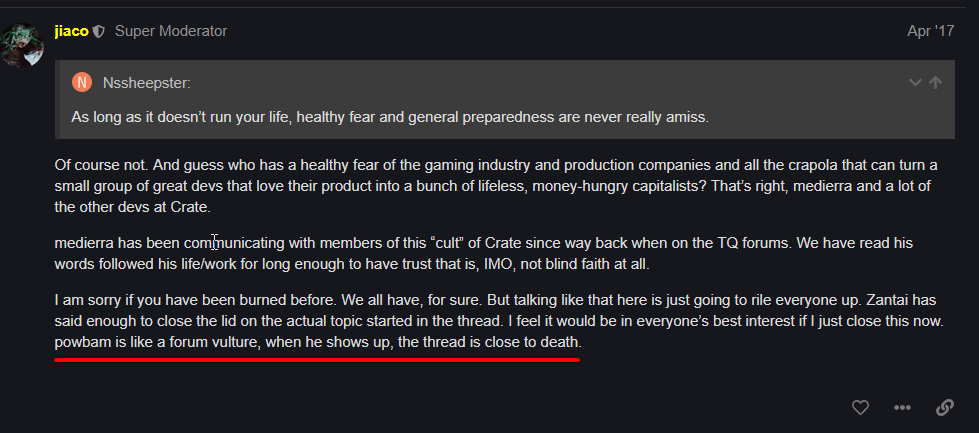The image size is (979, 433).
Task: Click the quoted text about healthy fear
Action: (390, 117)
